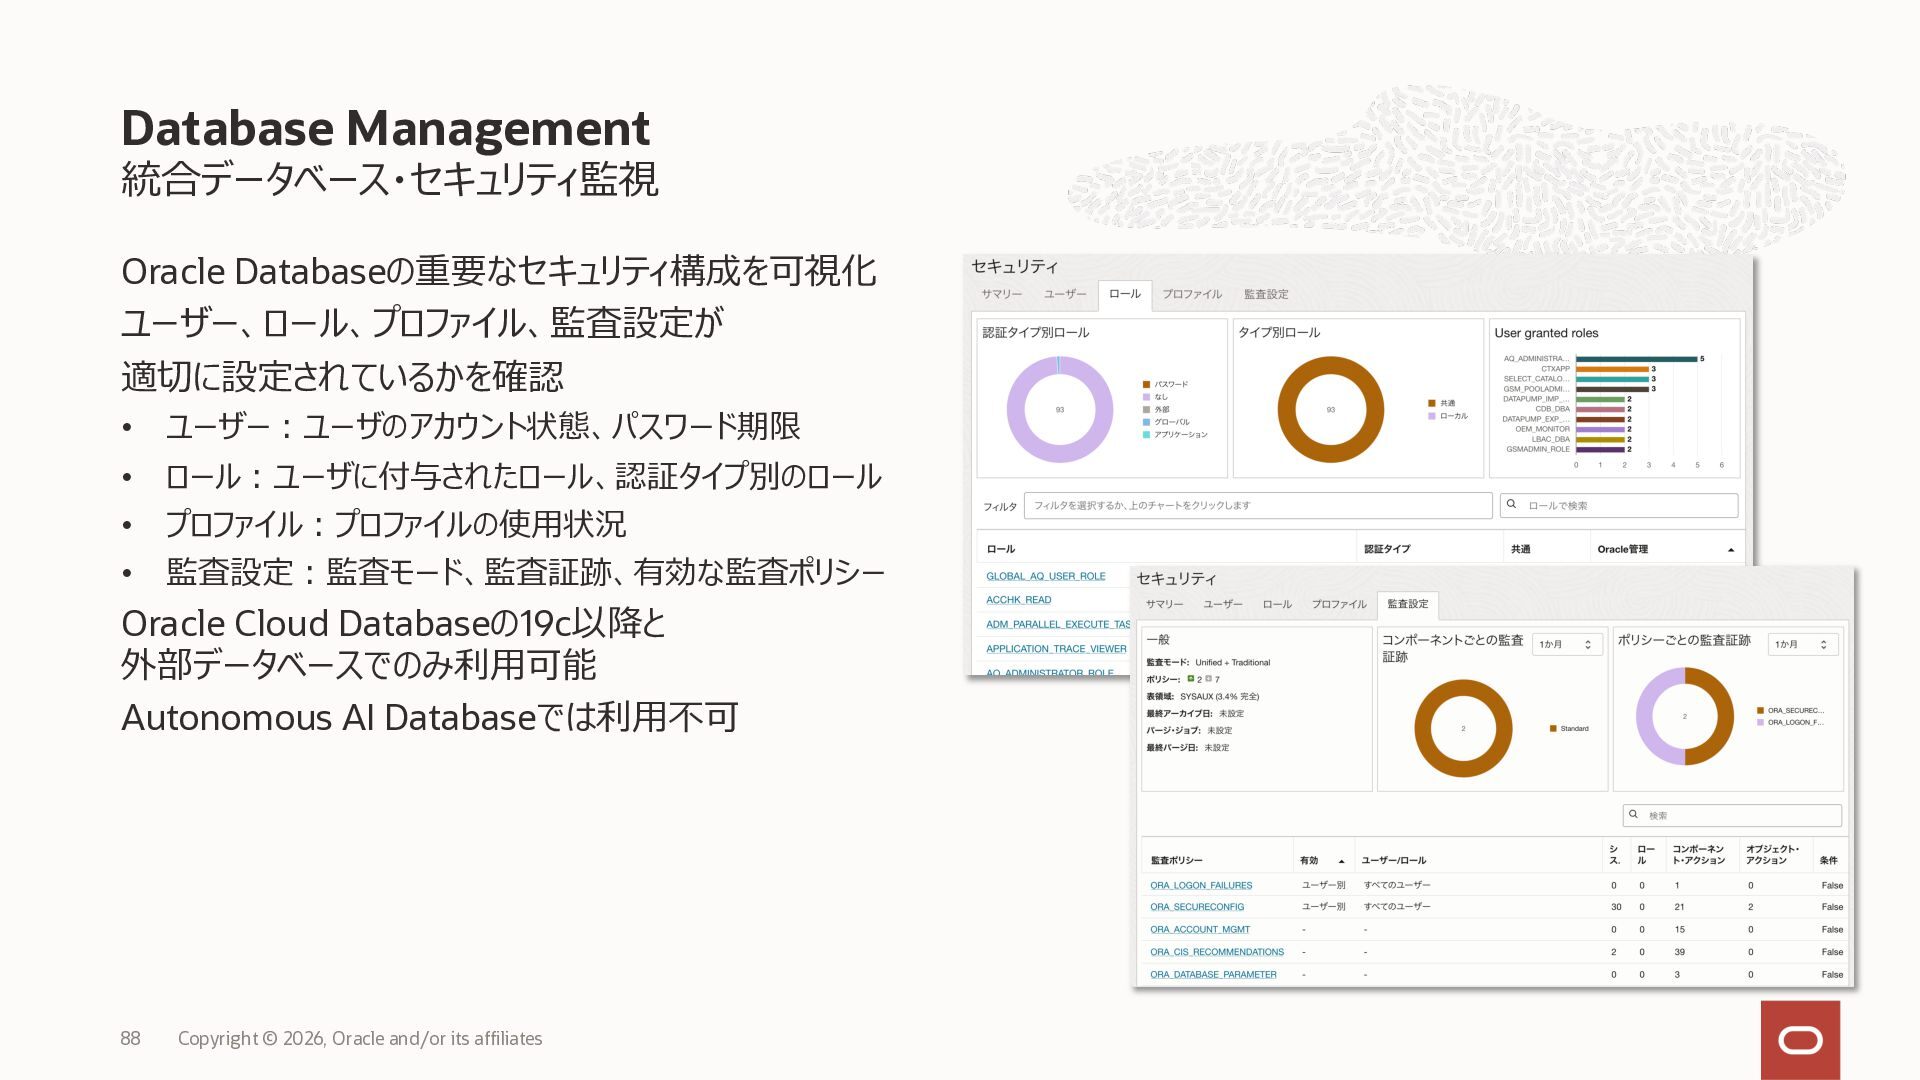Viewport: 1920px width, 1080px height.
Task: Click the green enabled-policies icon beside ポリシー
Action: click(1191, 679)
